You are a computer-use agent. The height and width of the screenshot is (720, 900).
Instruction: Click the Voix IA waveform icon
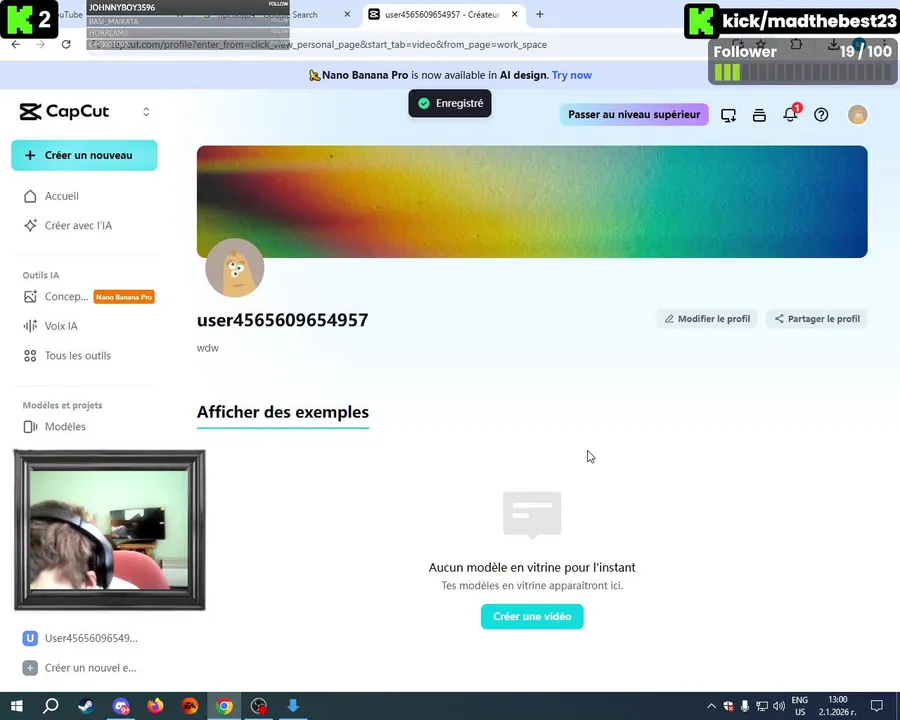click(30, 326)
